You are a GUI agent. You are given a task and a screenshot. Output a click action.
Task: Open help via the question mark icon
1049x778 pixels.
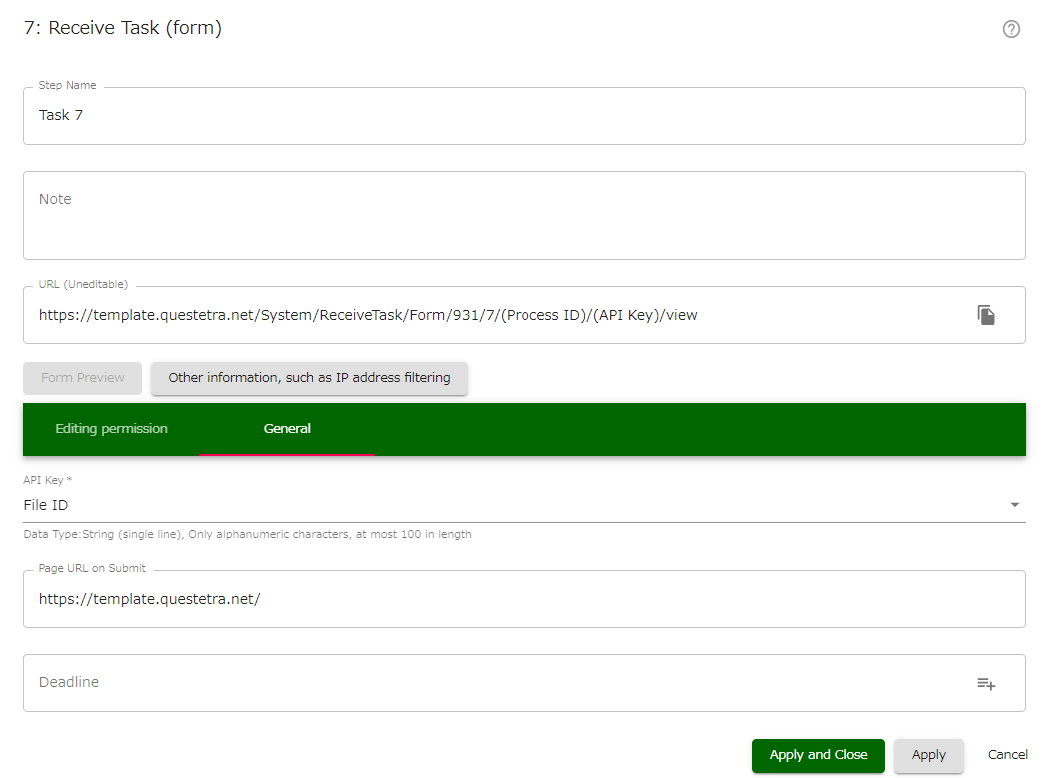coord(1011,29)
